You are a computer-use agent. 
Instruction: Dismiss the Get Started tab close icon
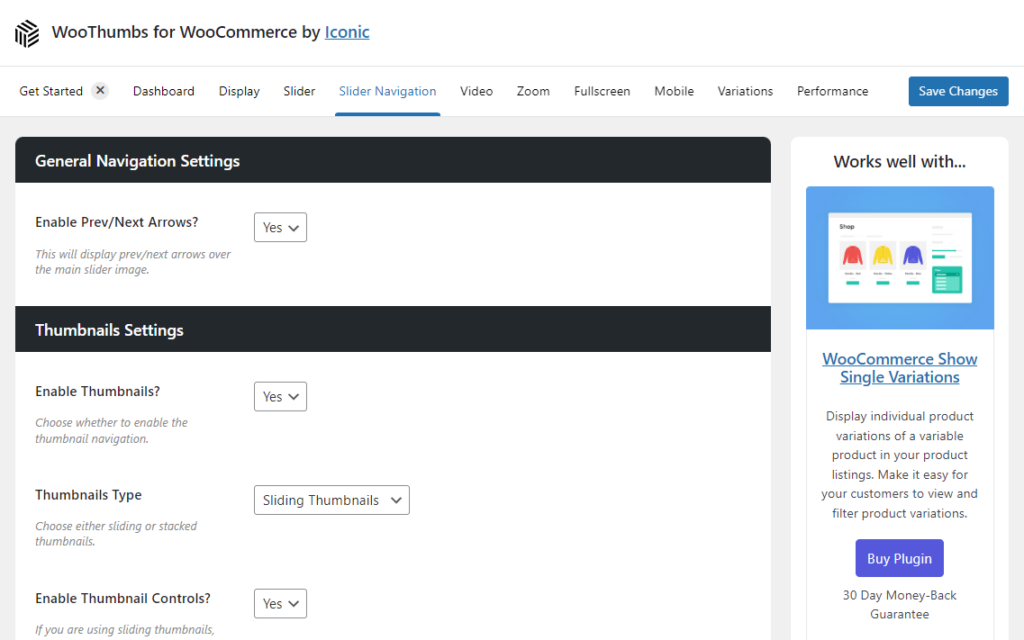point(100,91)
